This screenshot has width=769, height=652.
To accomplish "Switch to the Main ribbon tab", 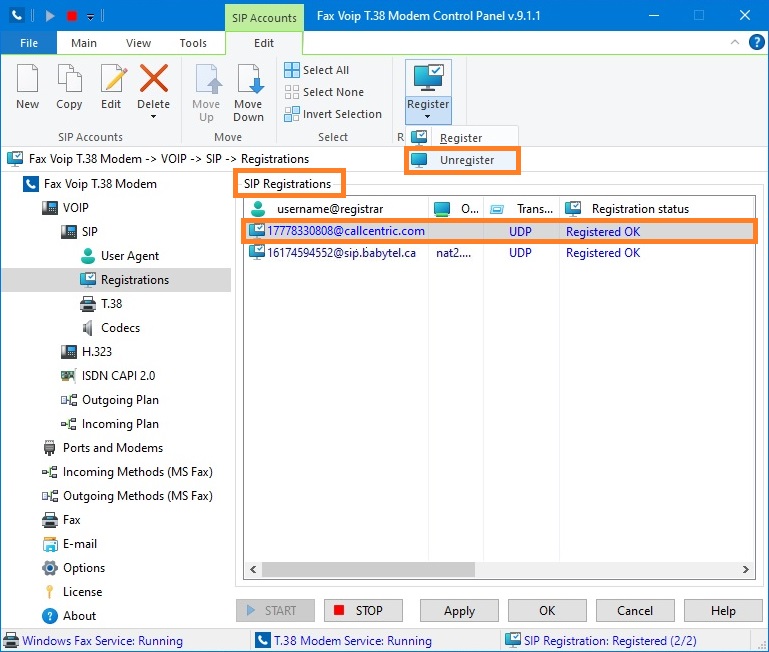I will [x=84, y=43].
